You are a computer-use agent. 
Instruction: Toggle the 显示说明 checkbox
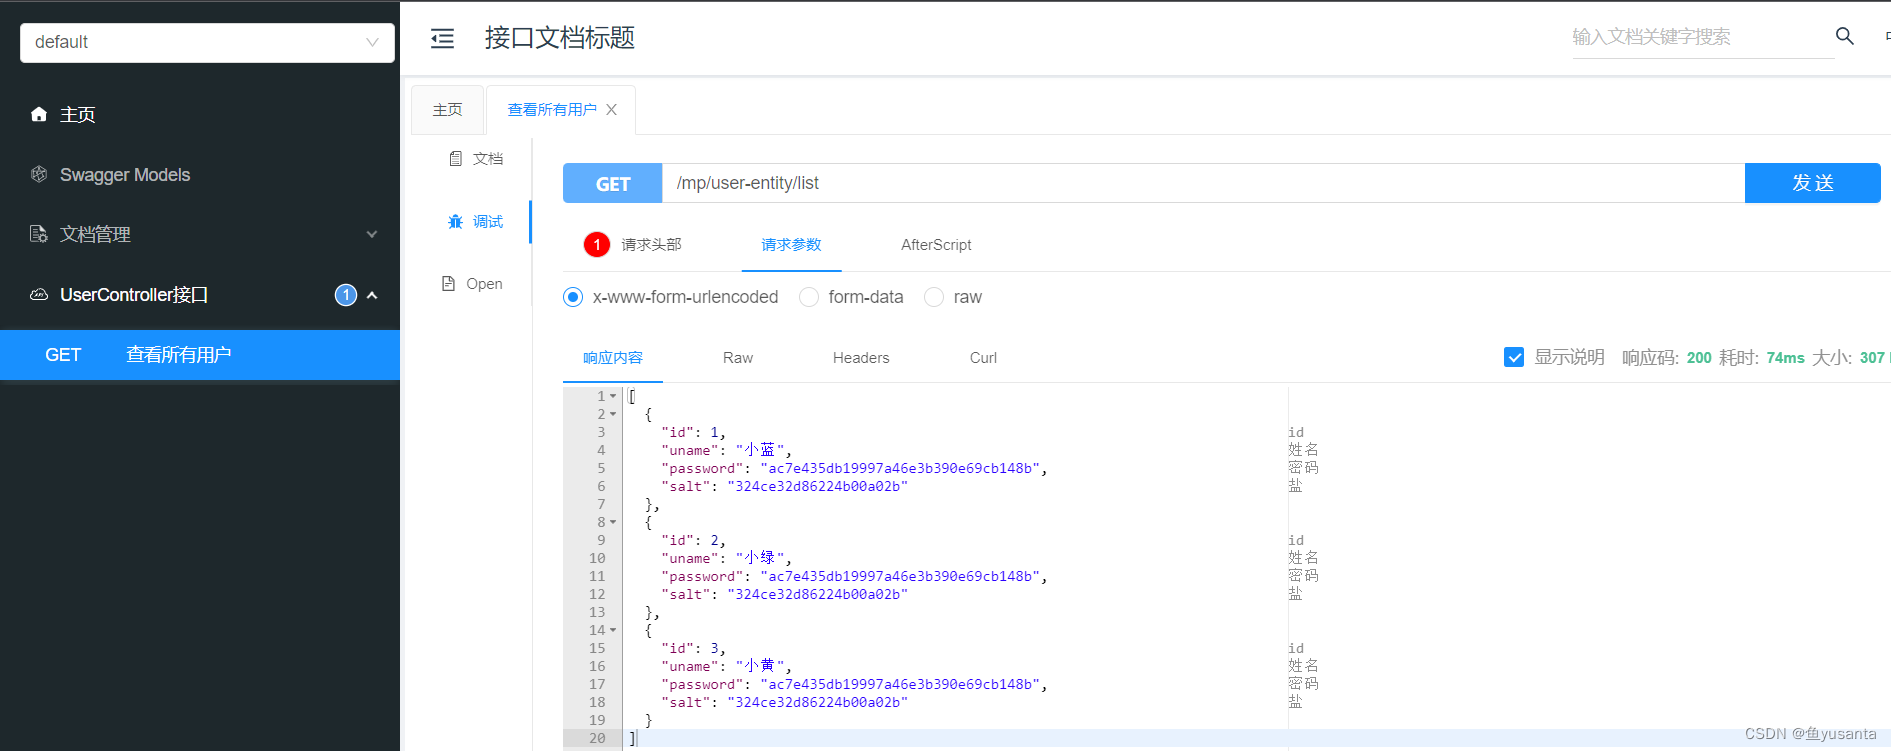click(1514, 357)
